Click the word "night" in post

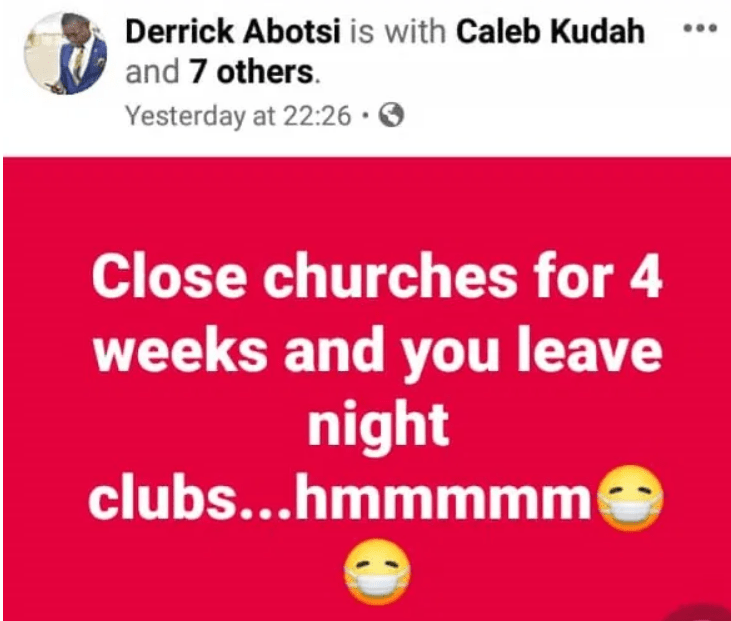(x=378, y=427)
